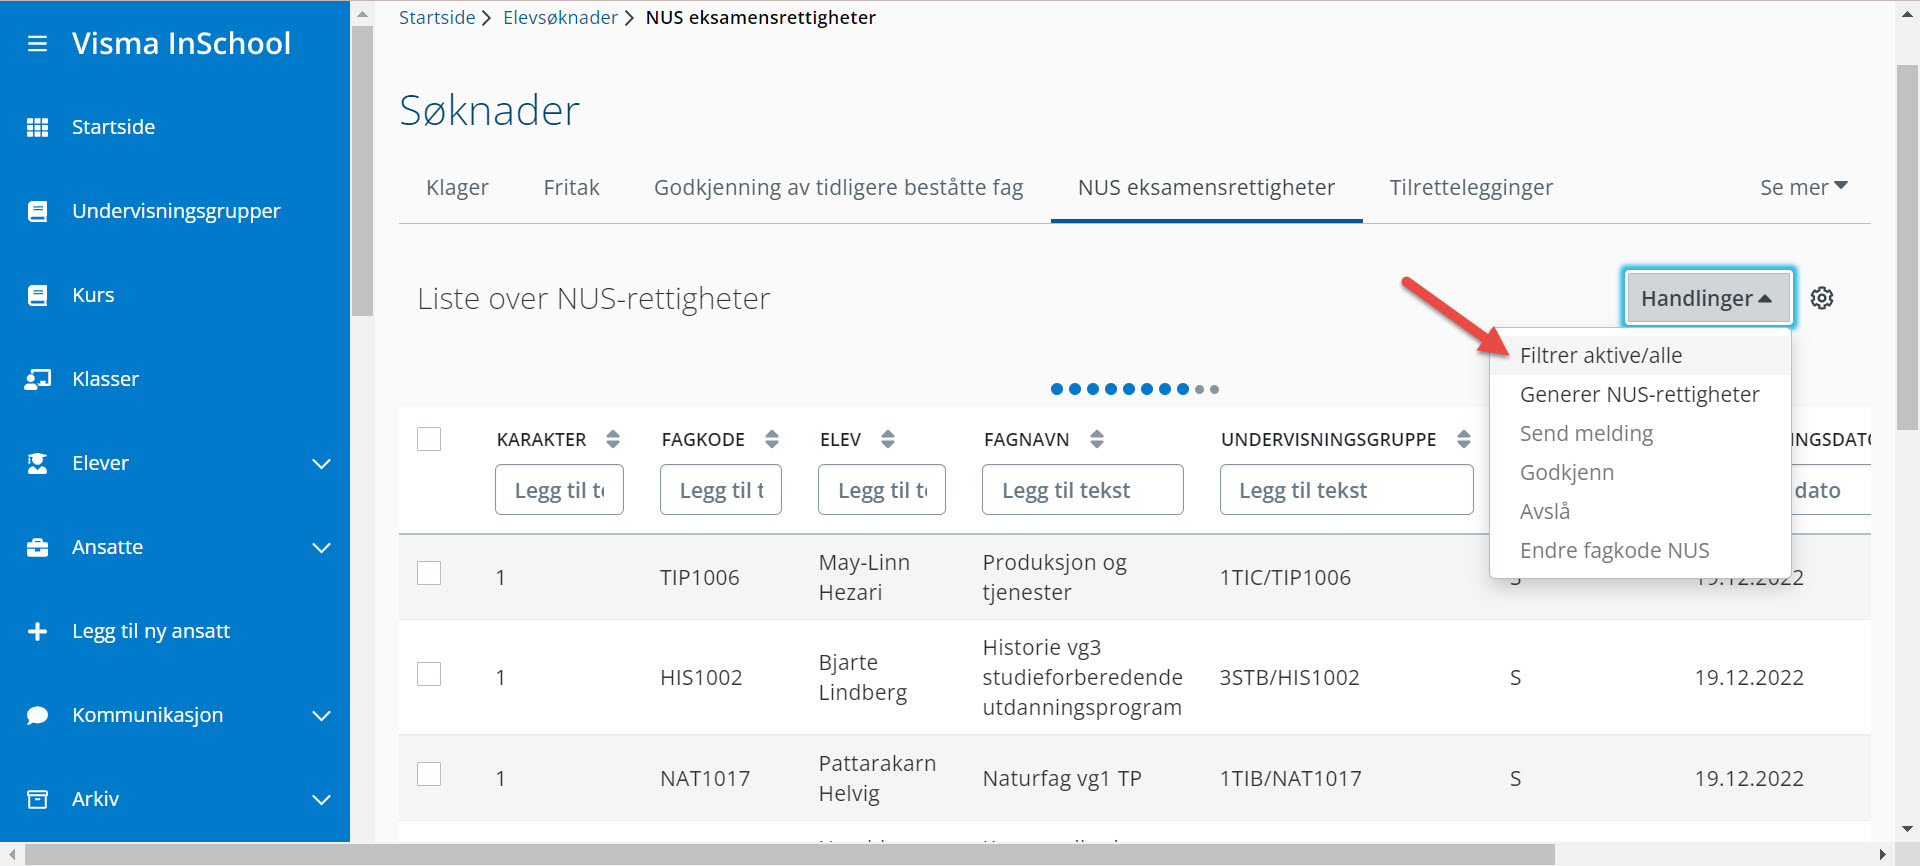Choose Filtrer aktive/alle from Handlinger menu
The width and height of the screenshot is (1920, 866).
[x=1640, y=355]
